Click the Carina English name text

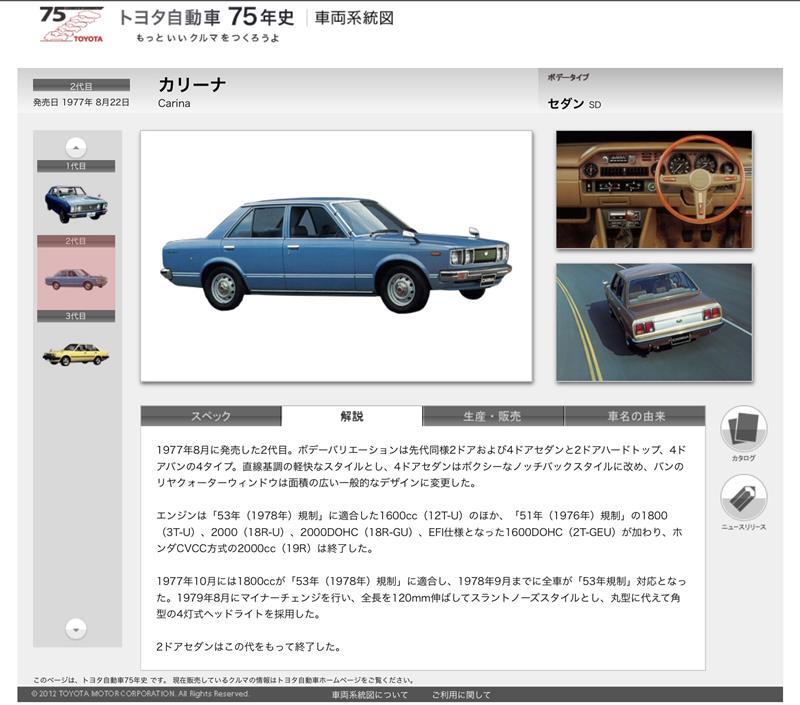[x=174, y=103]
